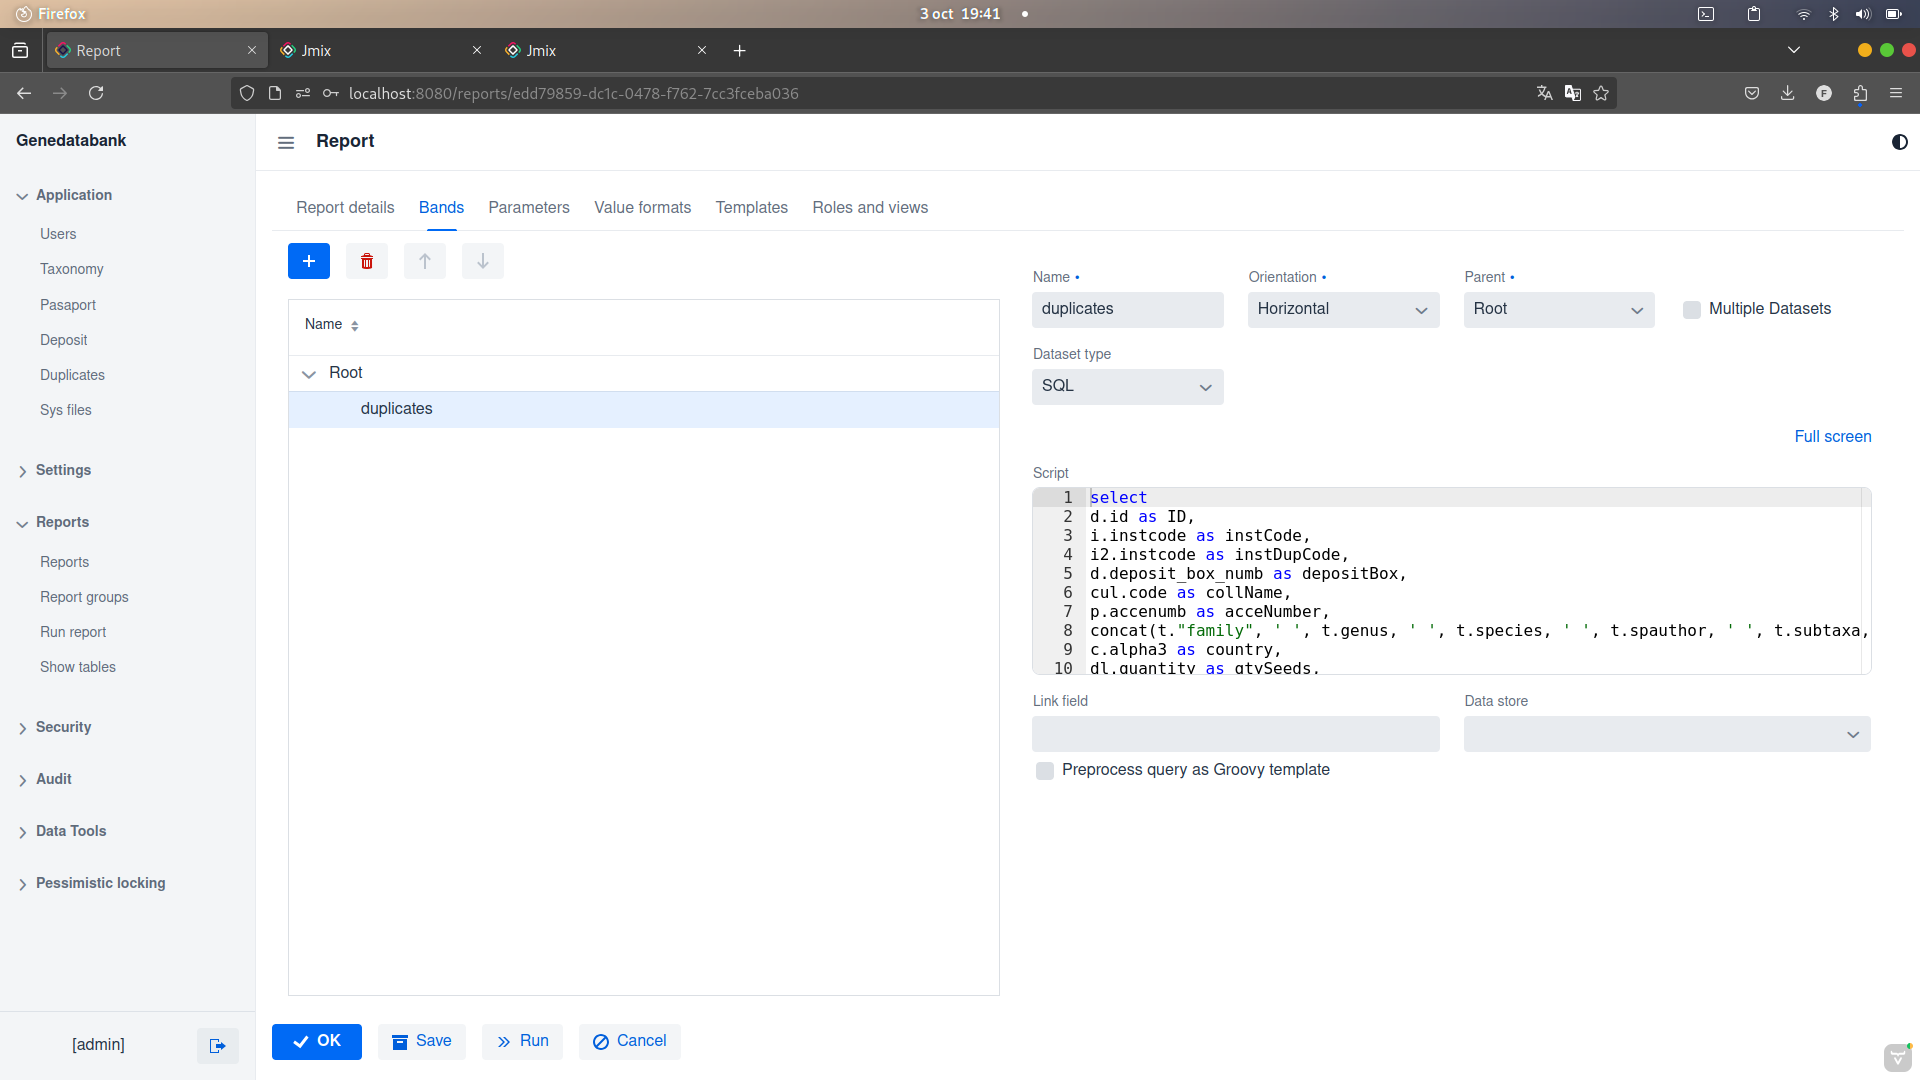1920x1080 pixels.
Task: Open the Dataset type dropdown
Action: (1127, 387)
